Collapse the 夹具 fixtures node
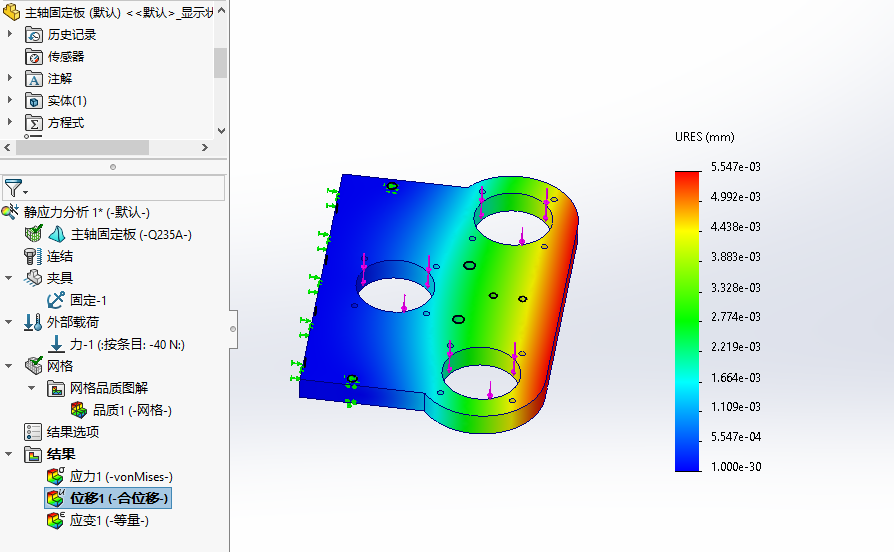Screen dimensions: 894x552 click(x=9, y=278)
